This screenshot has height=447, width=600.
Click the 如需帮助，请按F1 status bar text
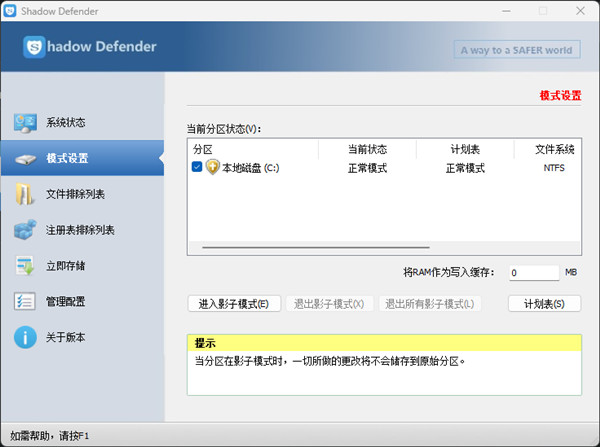[49, 436]
